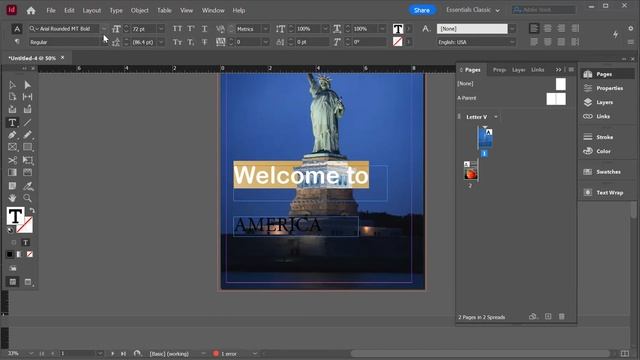The image size is (640, 360).
Task: Select the Gradient Swatch tool
Action: click(12, 173)
